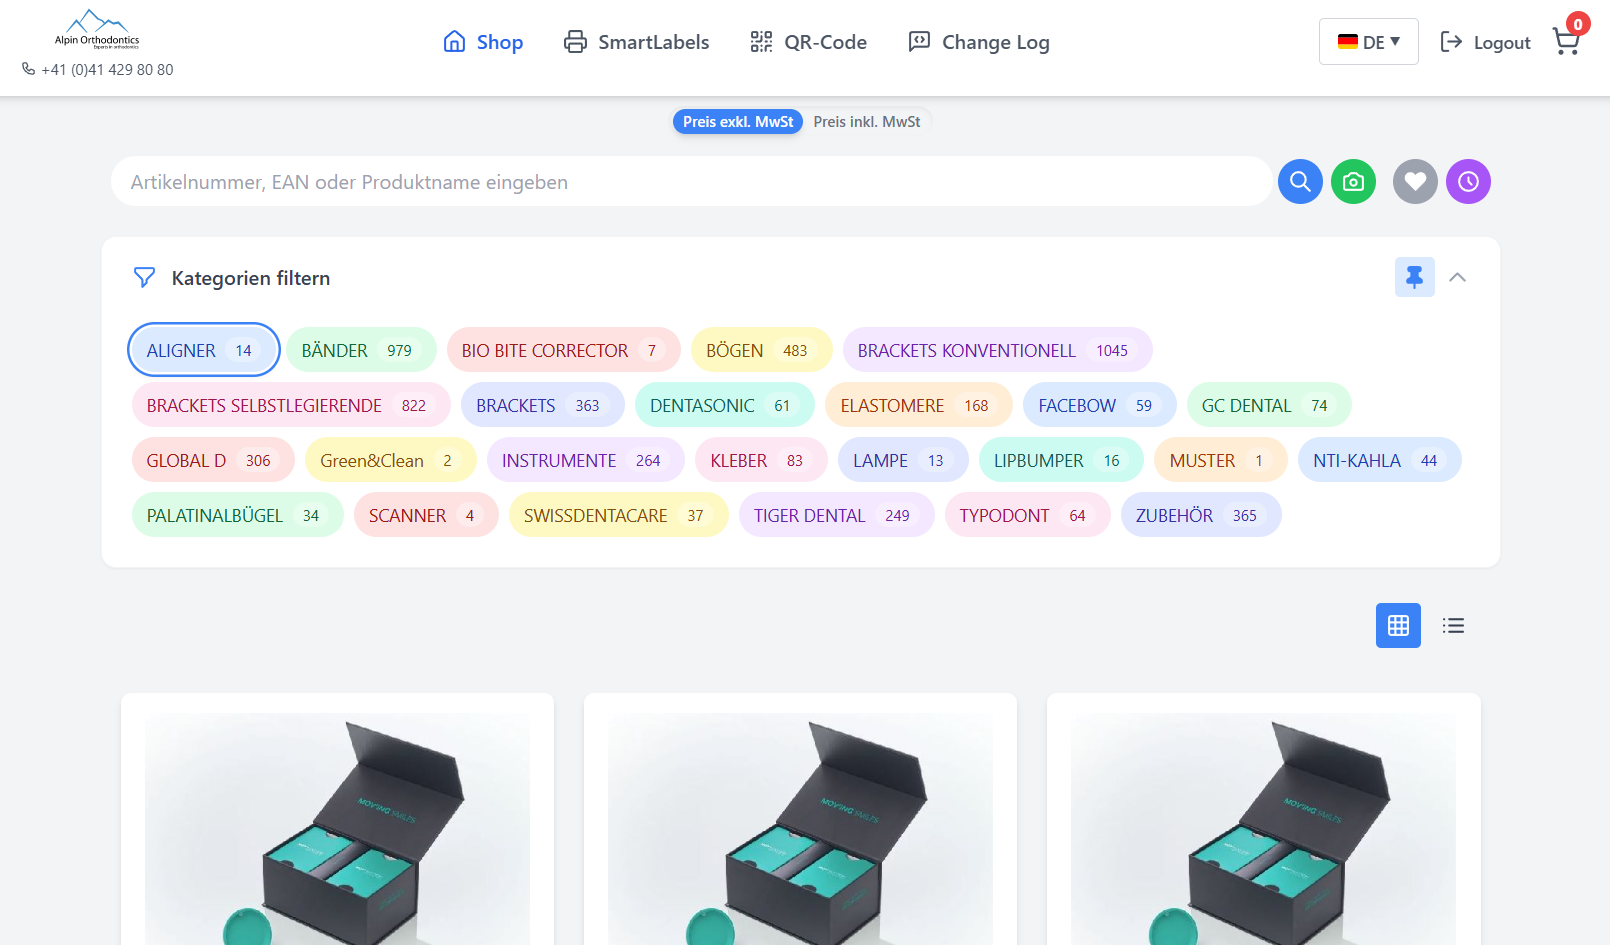Select the FACEBOW category chip
The width and height of the screenshot is (1610, 945).
[x=1099, y=405]
